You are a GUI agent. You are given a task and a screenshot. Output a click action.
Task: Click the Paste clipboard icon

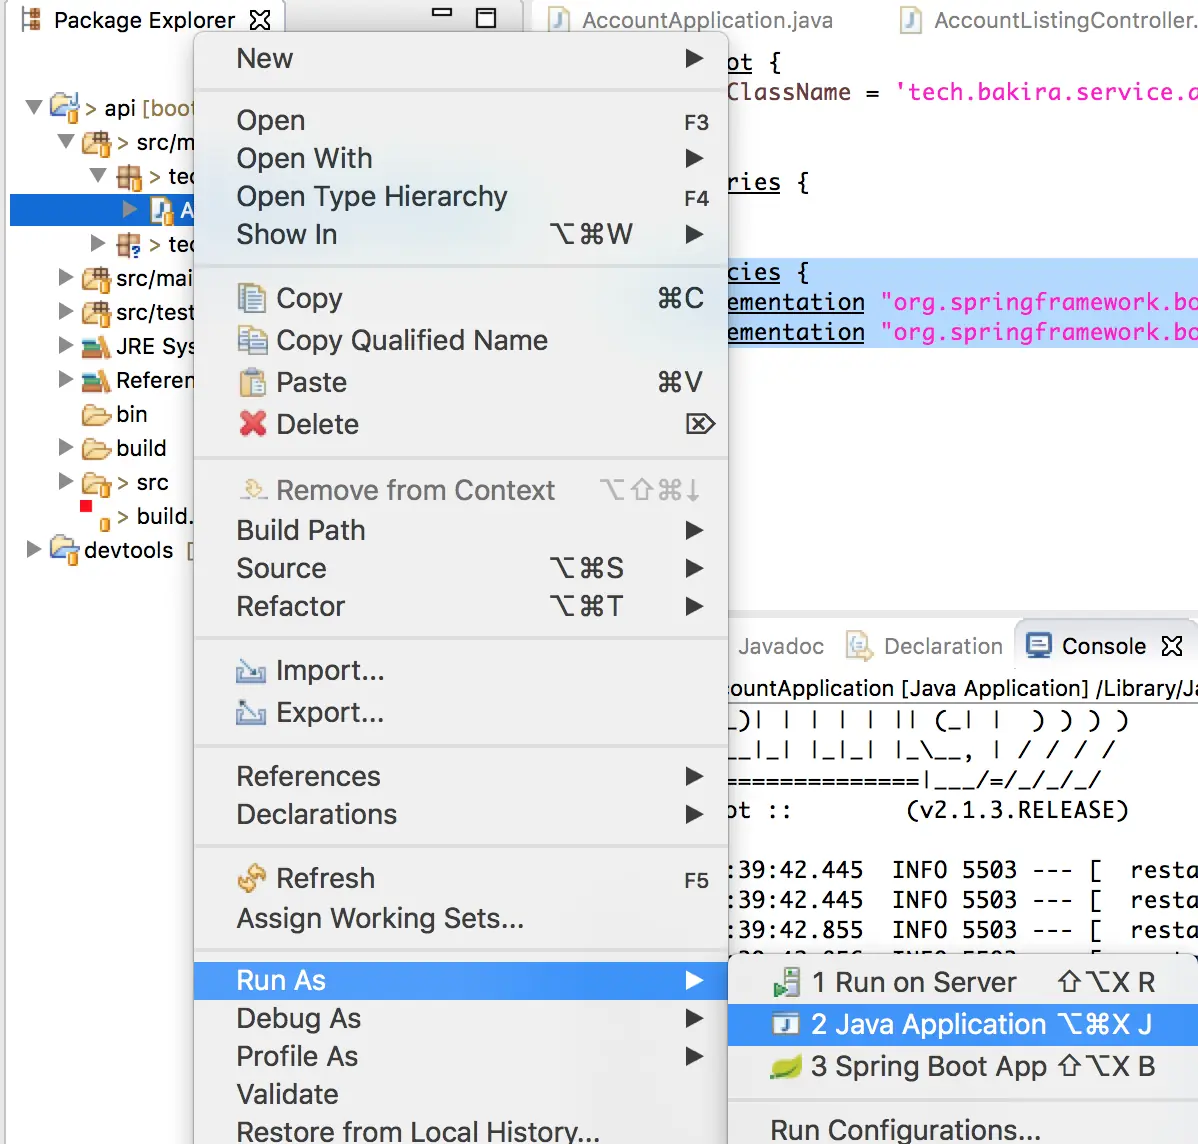(x=252, y=382)
